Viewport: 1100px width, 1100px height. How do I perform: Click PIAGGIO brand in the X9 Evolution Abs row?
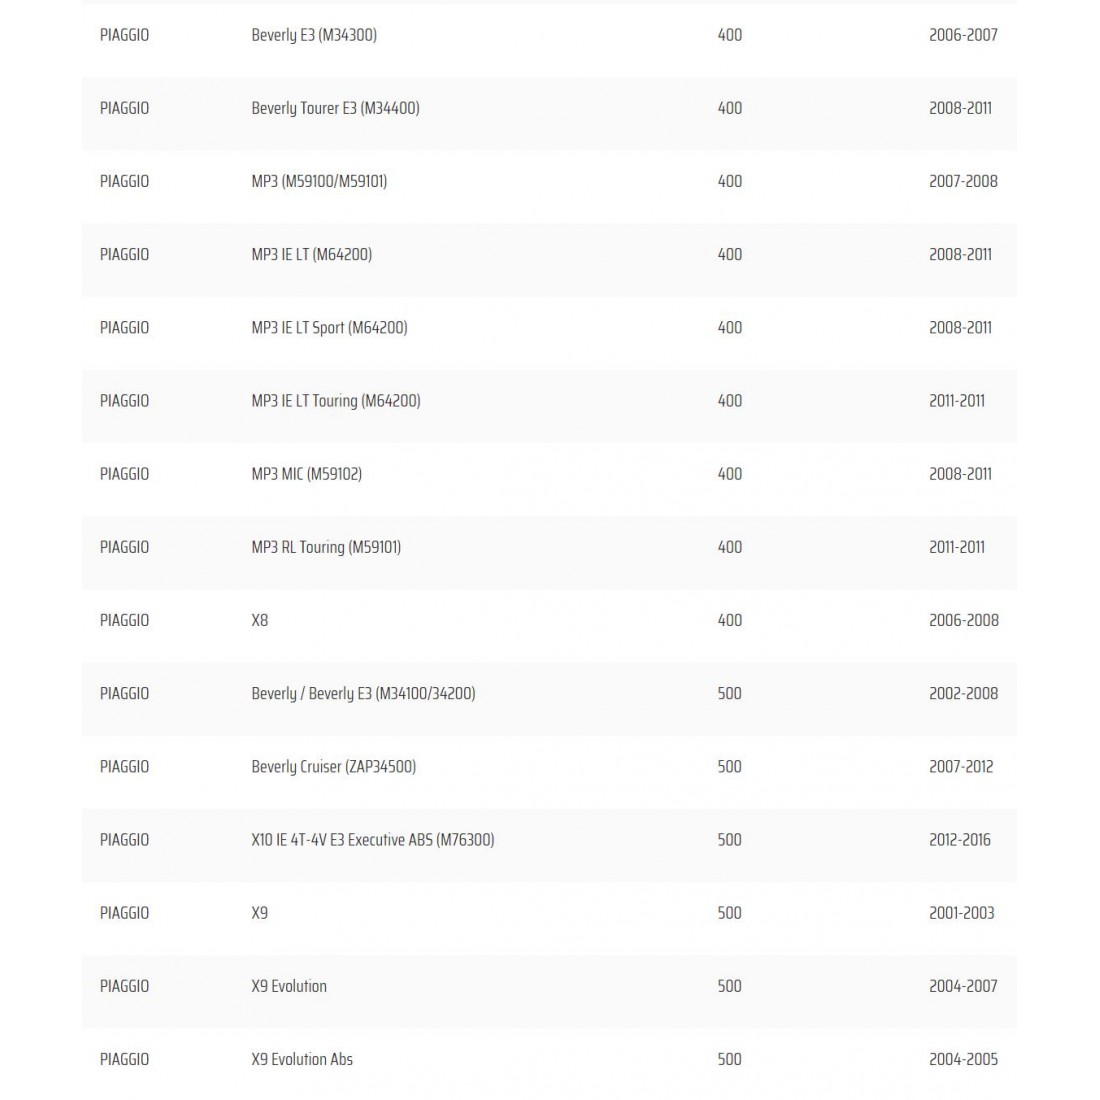(x=124, y=1059)
